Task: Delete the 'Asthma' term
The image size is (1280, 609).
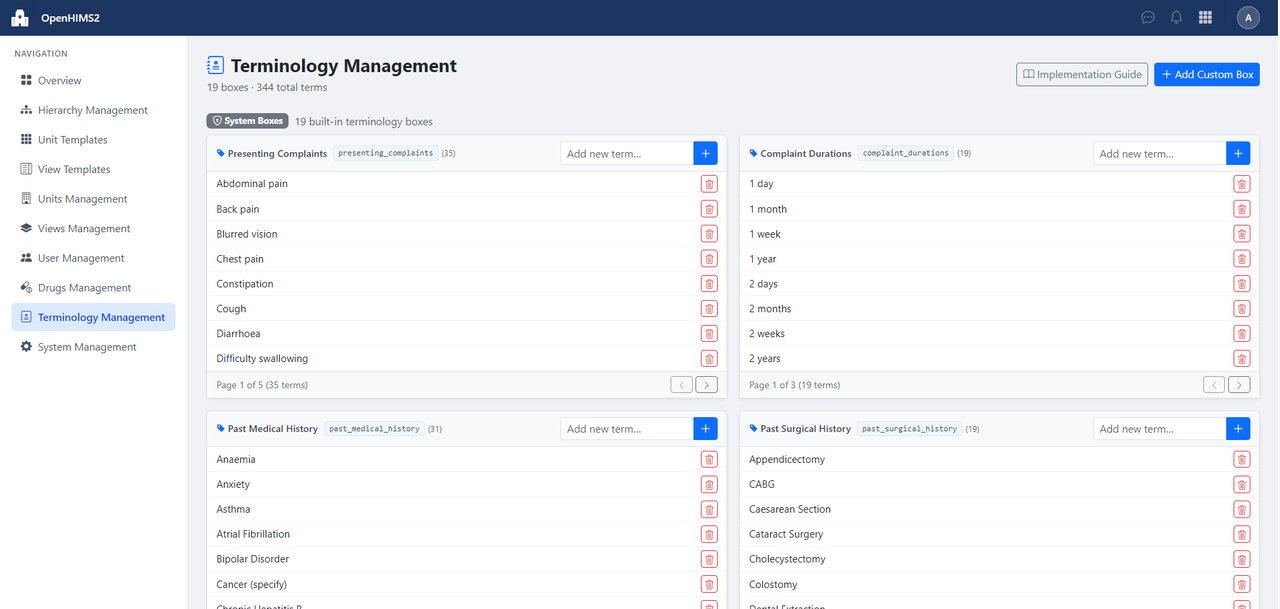Action: click(x=709, y=510)
